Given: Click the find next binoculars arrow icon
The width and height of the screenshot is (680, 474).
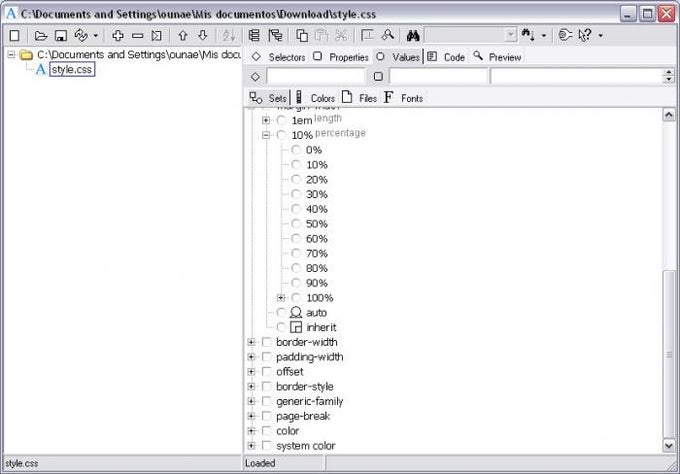Looking at the screenshot, I should click(528, 35).
